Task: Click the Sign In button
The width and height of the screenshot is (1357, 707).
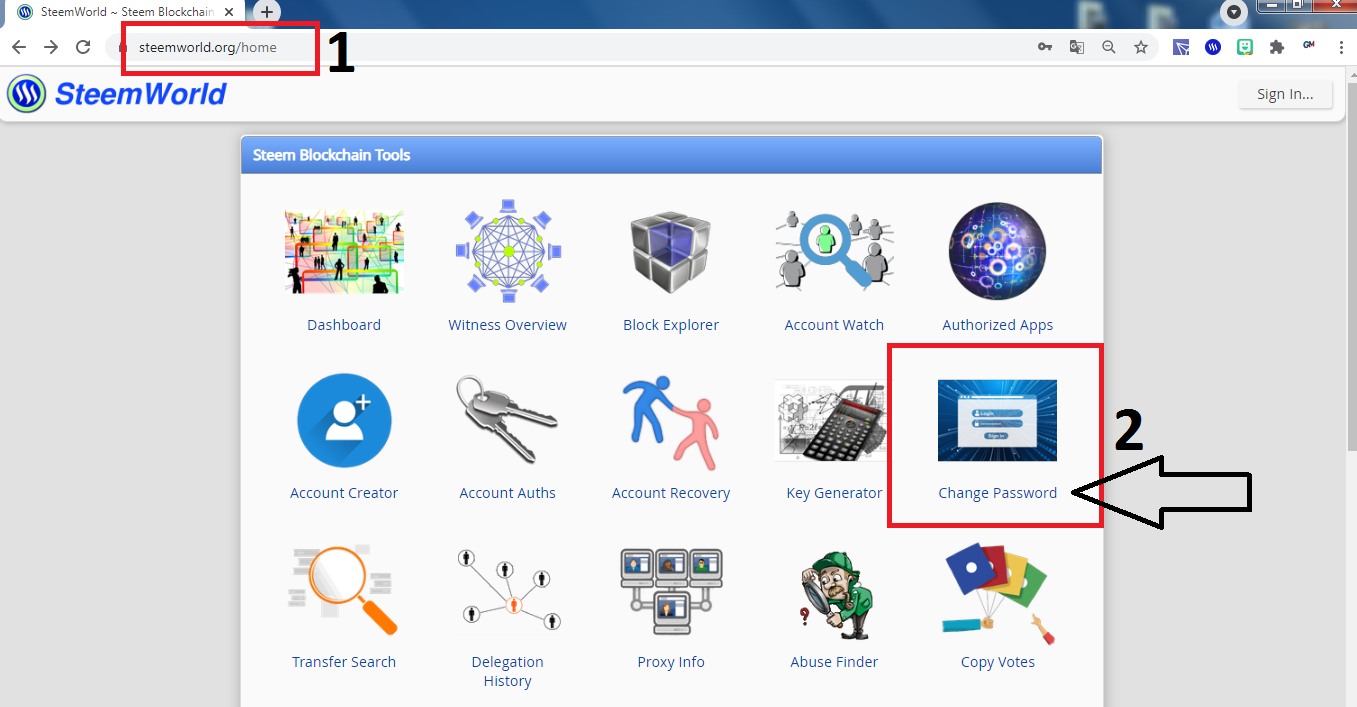Action: (x=1285, y=94)
